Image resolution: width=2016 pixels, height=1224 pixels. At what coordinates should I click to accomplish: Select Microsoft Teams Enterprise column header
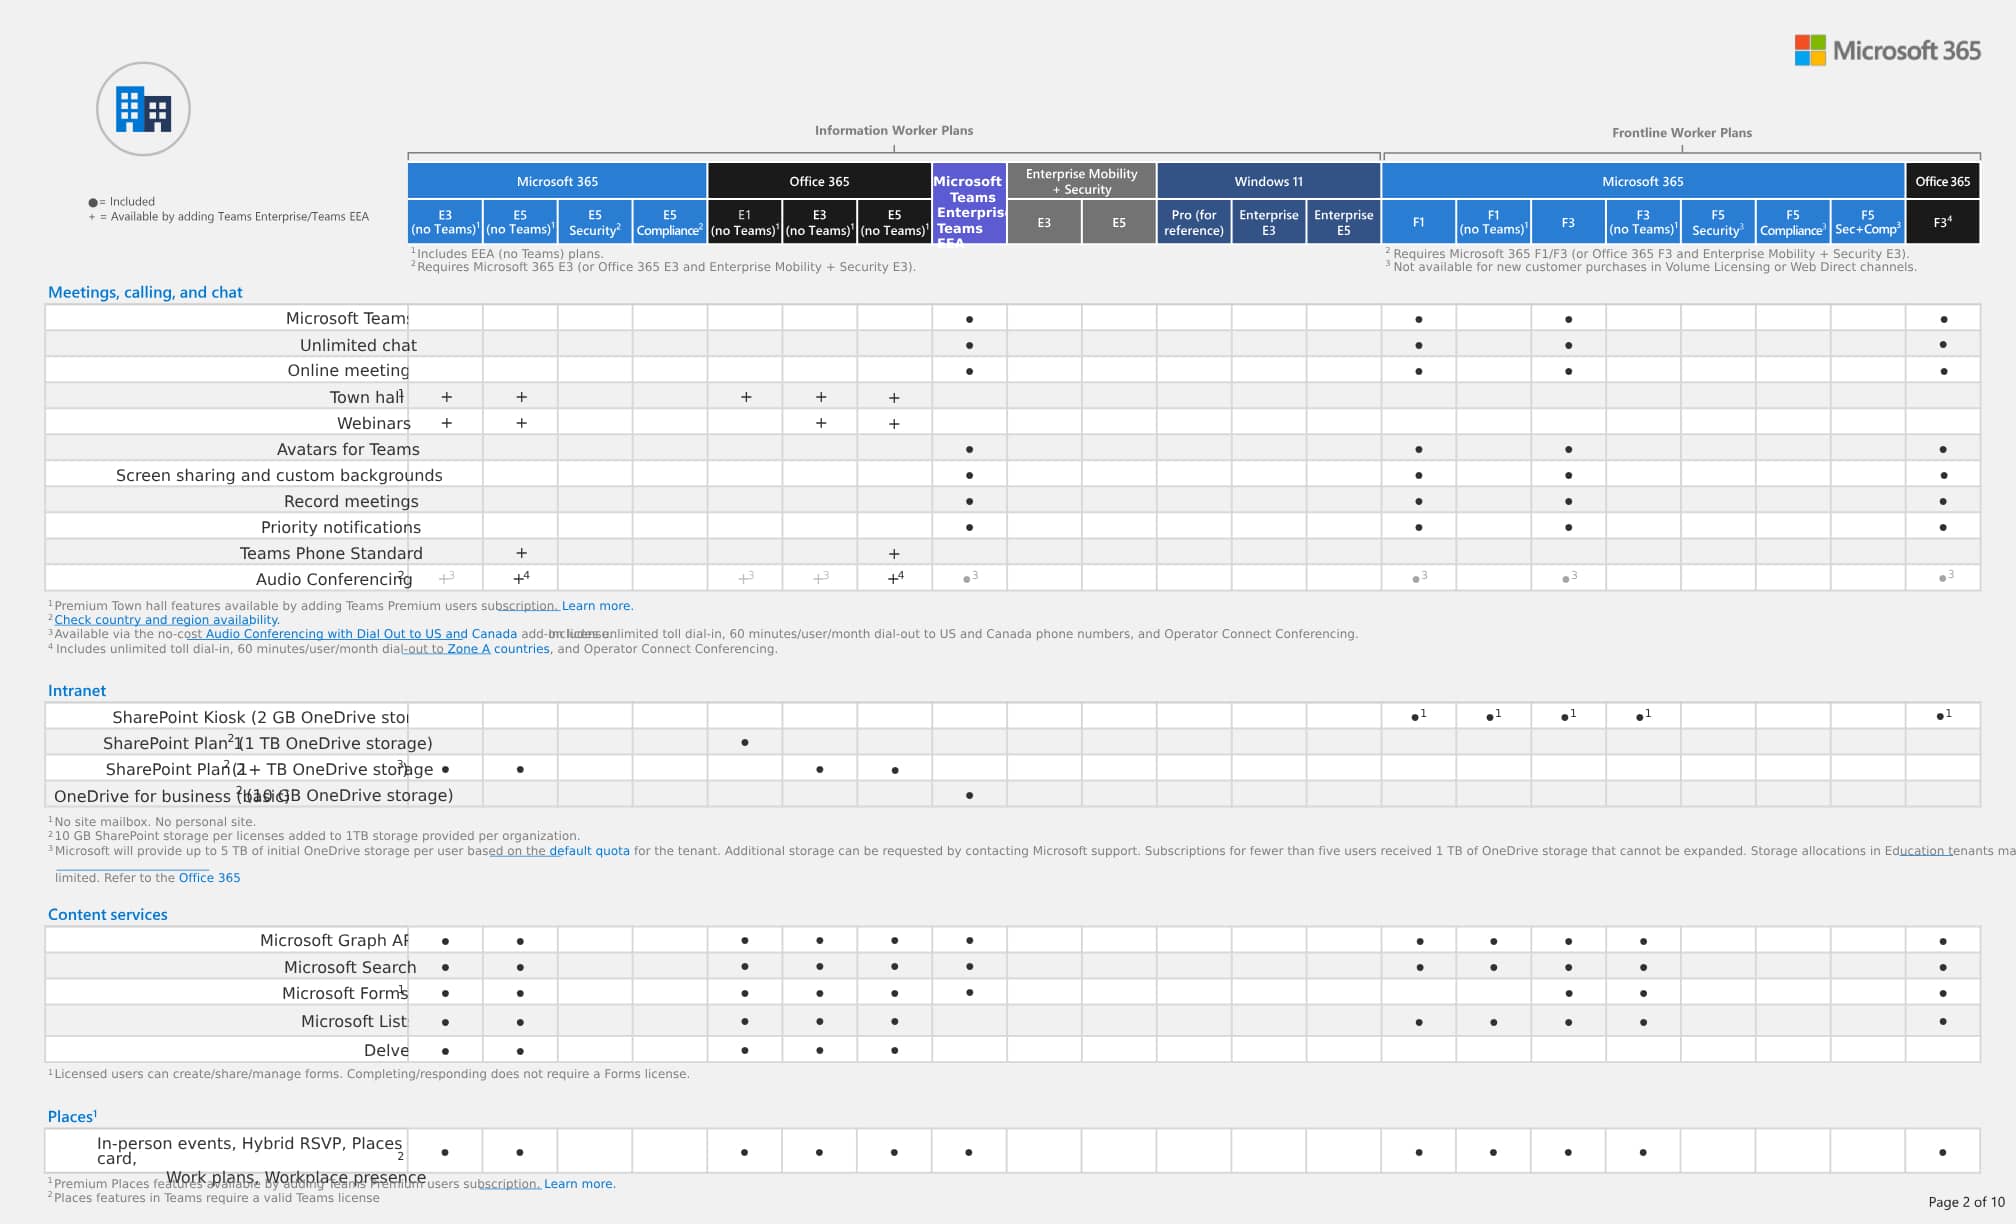coord(969,204)
